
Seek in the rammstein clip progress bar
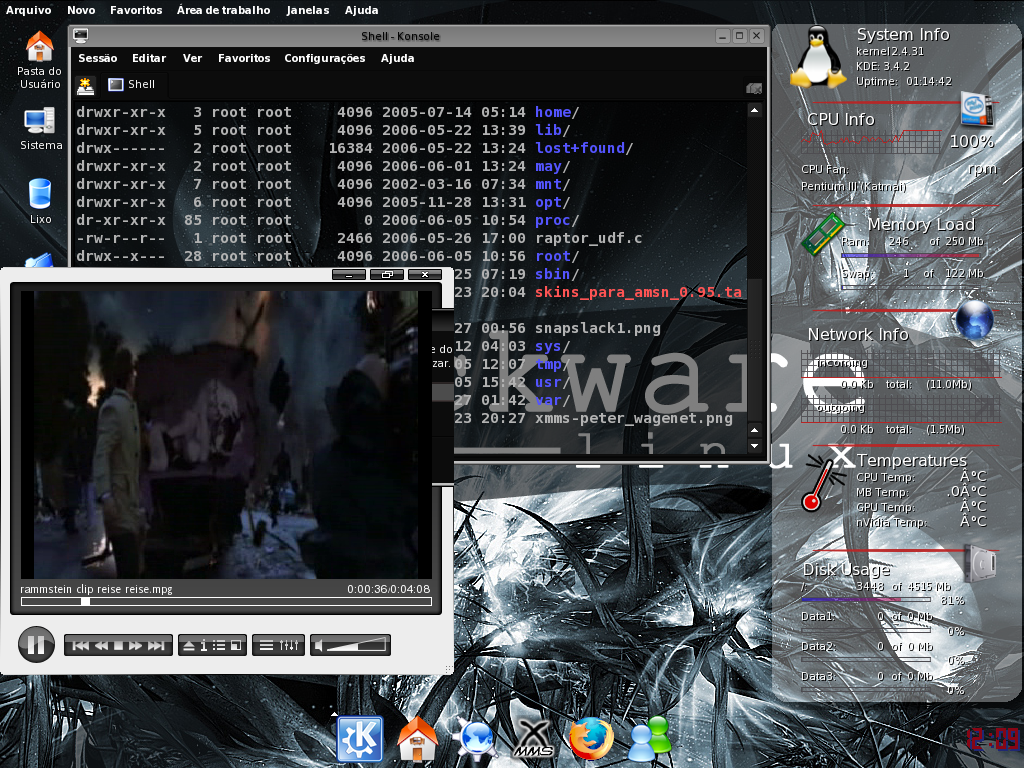click(x=226, y=601)
